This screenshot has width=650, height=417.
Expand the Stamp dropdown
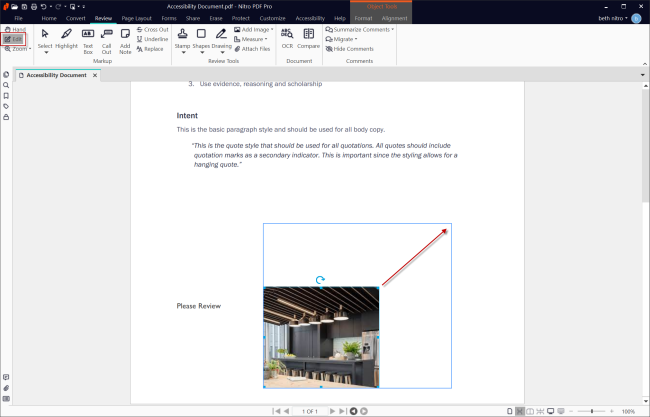point(182,51)
